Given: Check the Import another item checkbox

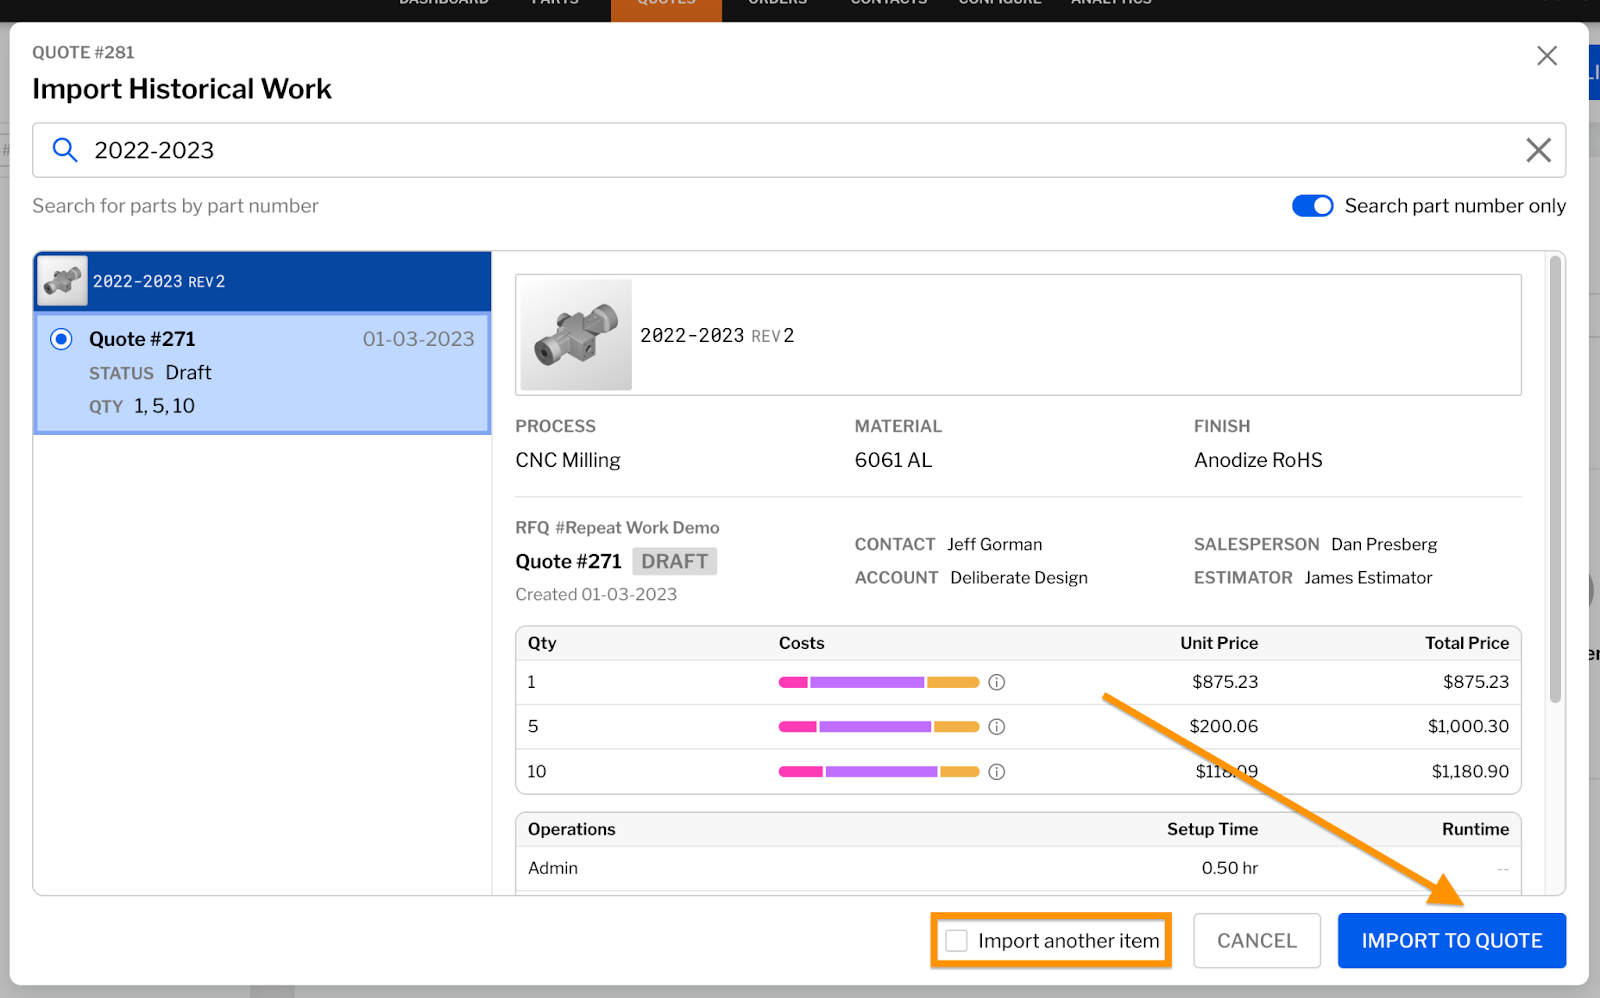Looking at the screenshot, I should coord(957,941).
